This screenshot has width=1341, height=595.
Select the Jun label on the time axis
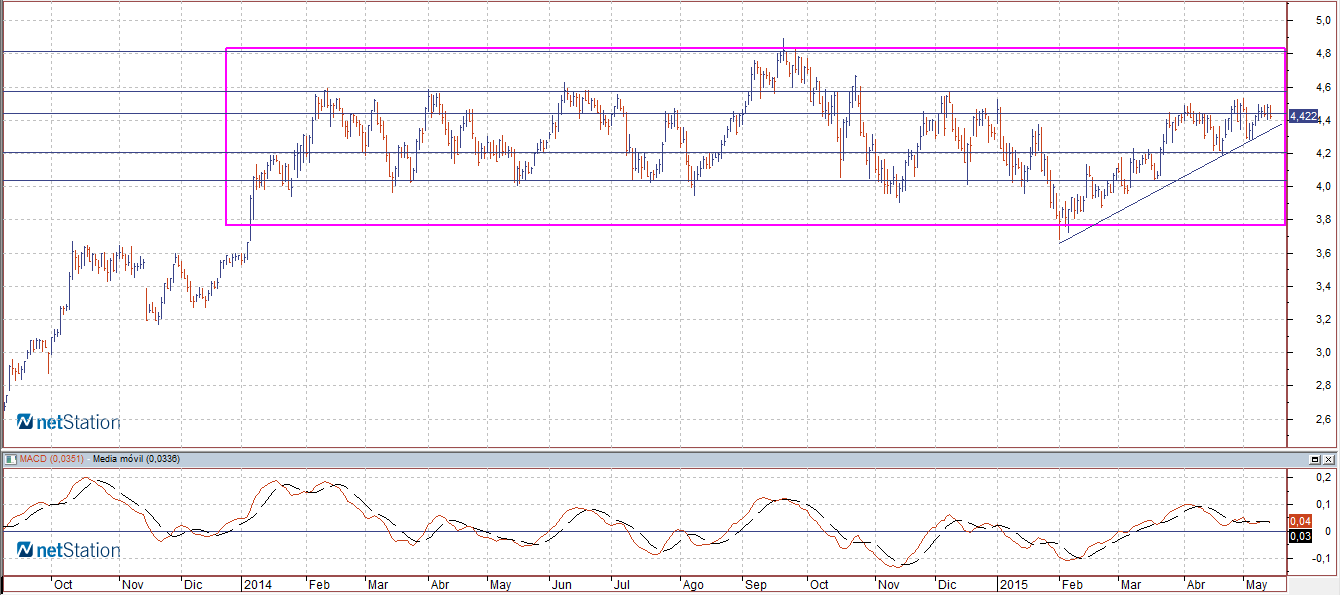(x=564, y=585)
